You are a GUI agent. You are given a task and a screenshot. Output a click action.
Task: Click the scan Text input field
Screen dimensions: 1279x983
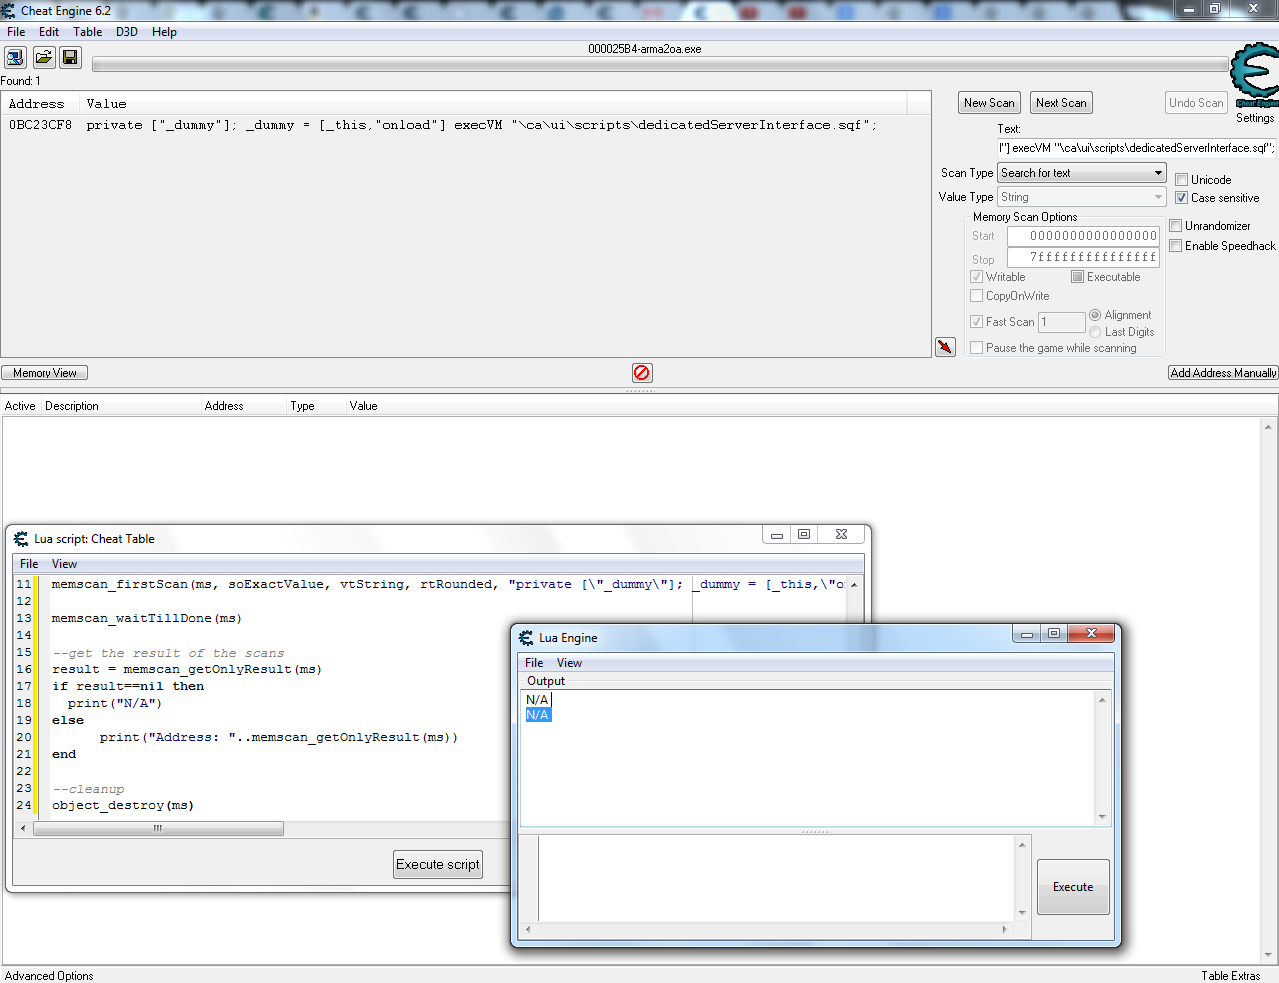click(1136, 148)
